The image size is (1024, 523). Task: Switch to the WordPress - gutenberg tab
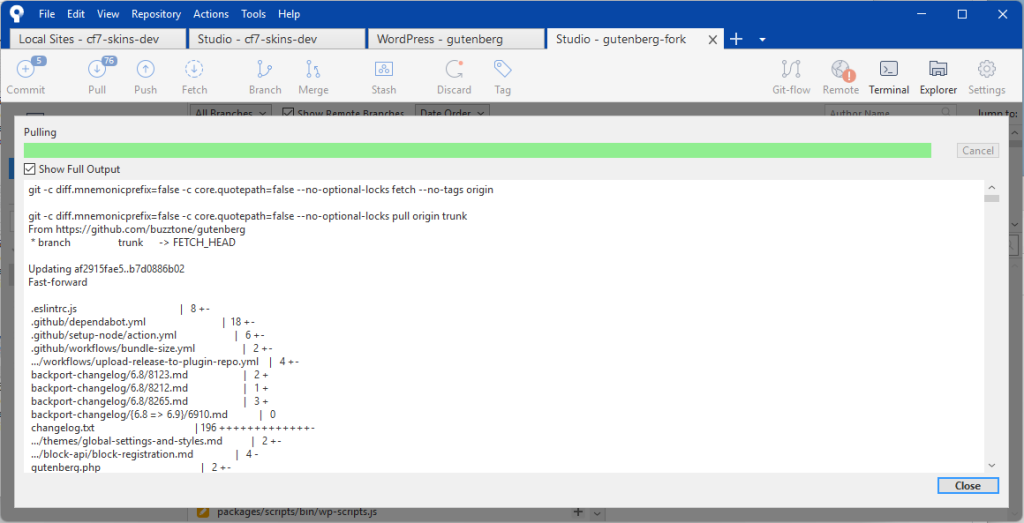coord(454,39)
